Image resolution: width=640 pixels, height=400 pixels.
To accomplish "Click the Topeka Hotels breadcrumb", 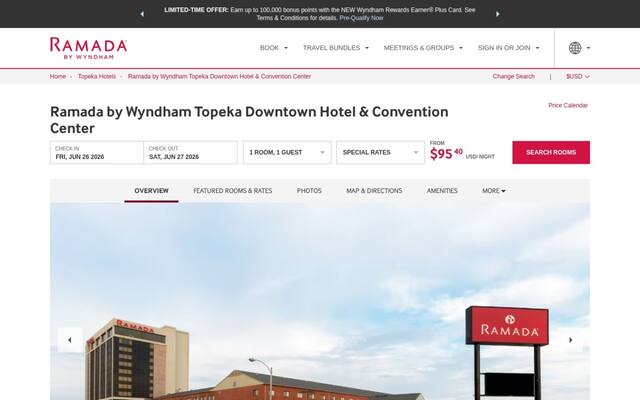I will click(x=97, y=76).
